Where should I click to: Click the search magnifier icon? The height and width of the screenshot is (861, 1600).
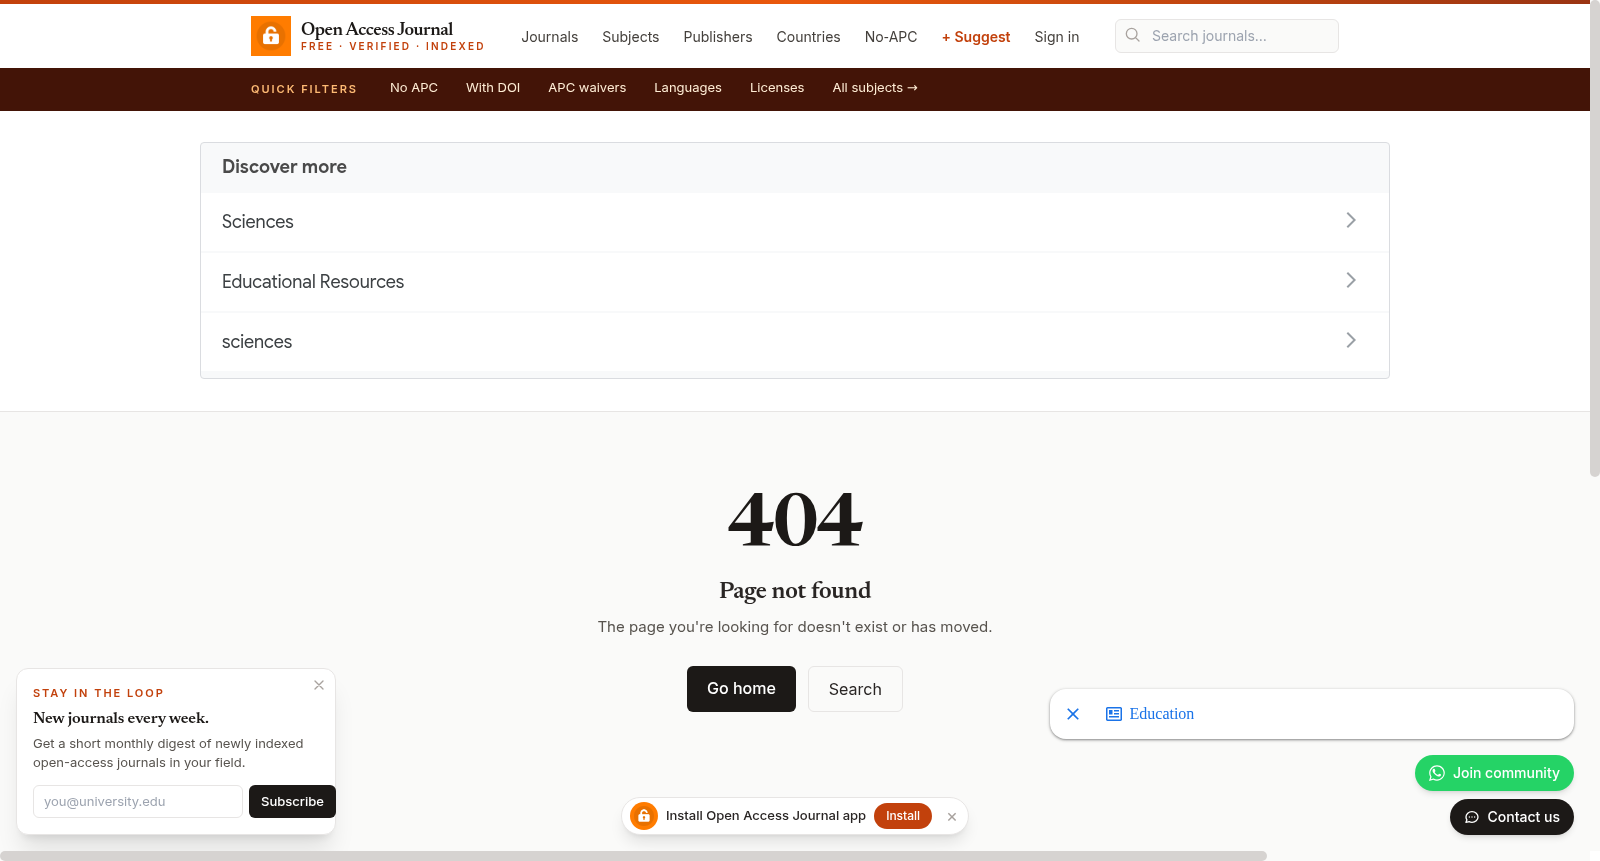coord(1133,35)
